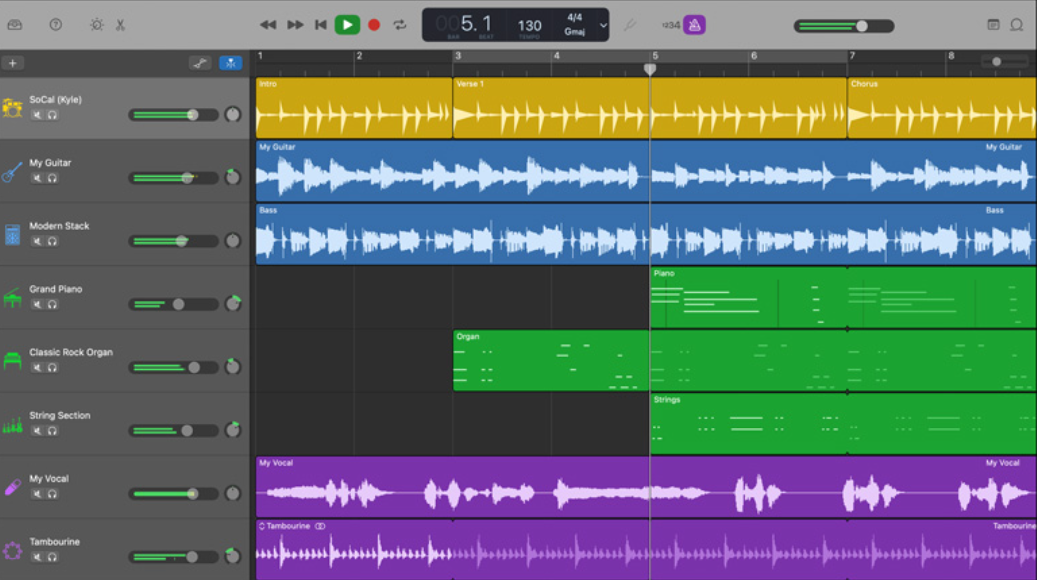The image size is (1037, 580).
Task: Select the Chorus drummer region
Action: click(942, 108)
